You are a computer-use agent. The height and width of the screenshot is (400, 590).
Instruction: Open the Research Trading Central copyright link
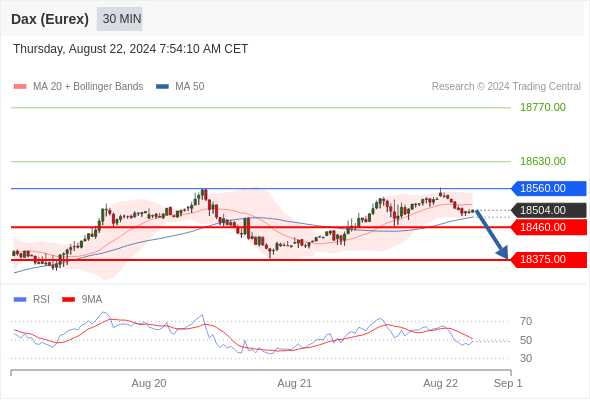click(506, 87)
